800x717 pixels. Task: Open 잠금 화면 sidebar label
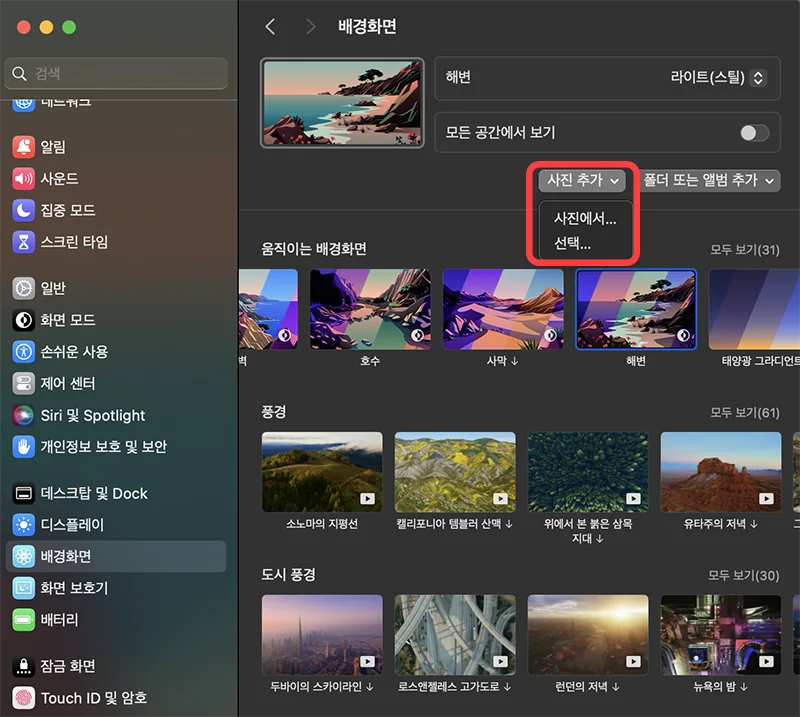tap(68, 666)
